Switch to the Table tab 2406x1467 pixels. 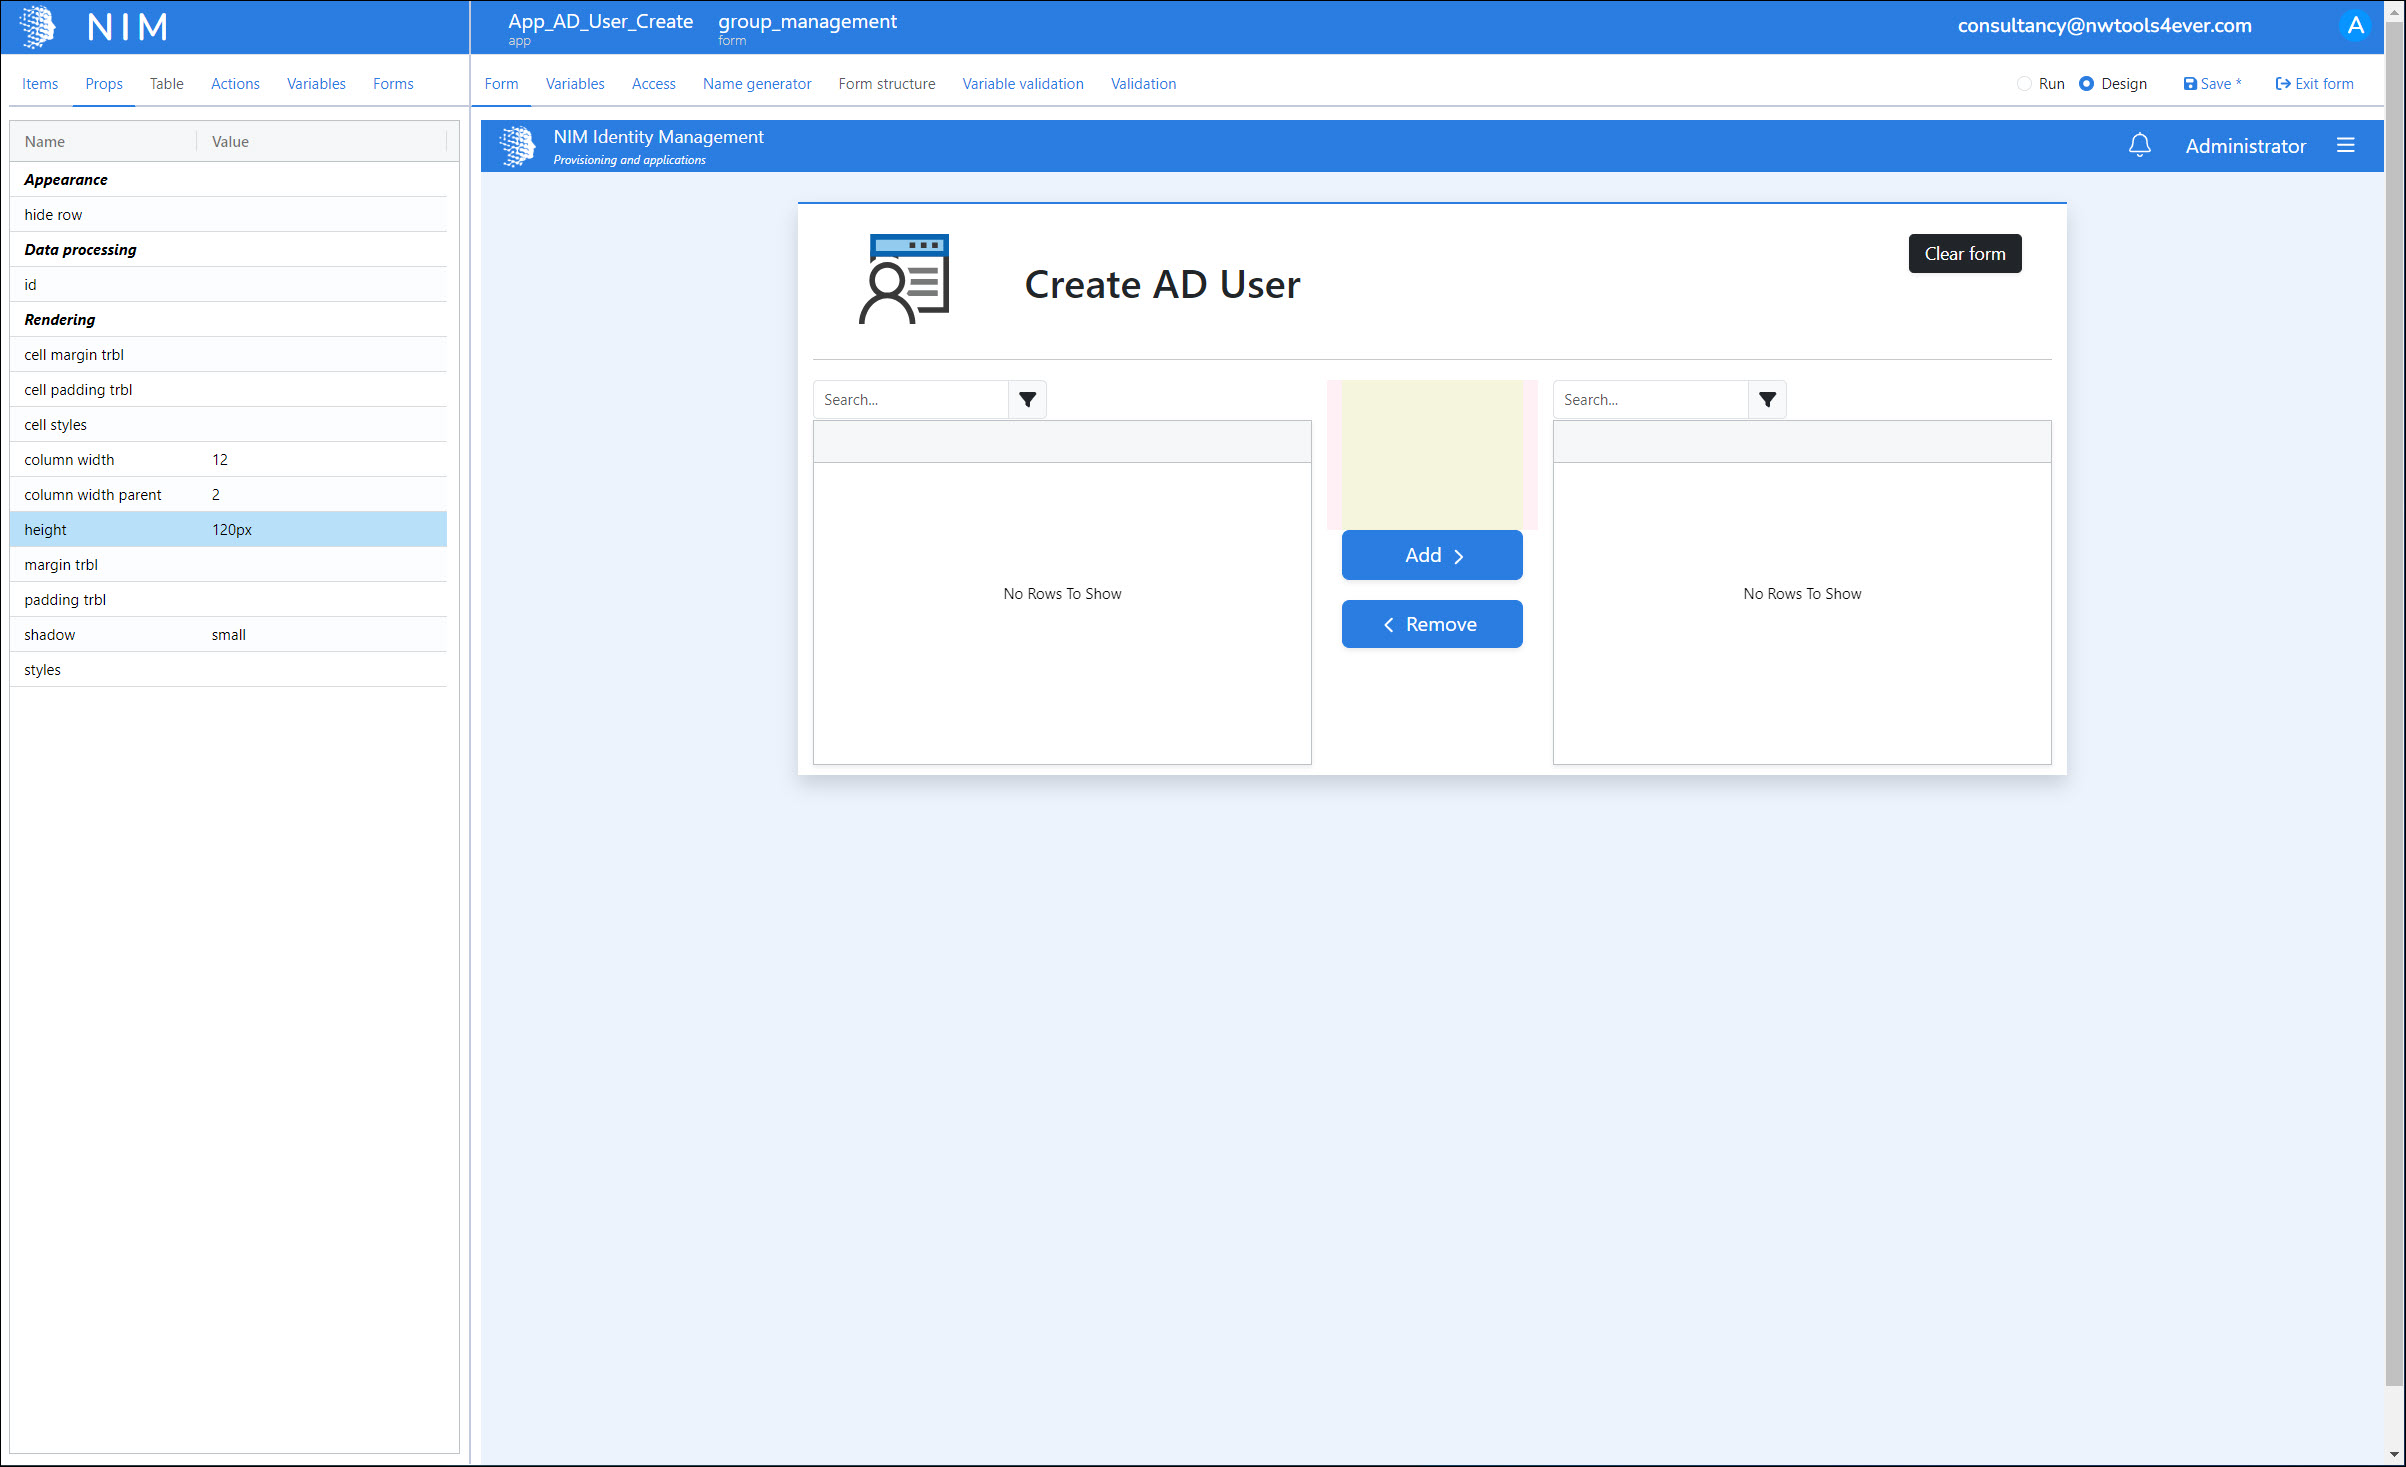coord(166,84)
